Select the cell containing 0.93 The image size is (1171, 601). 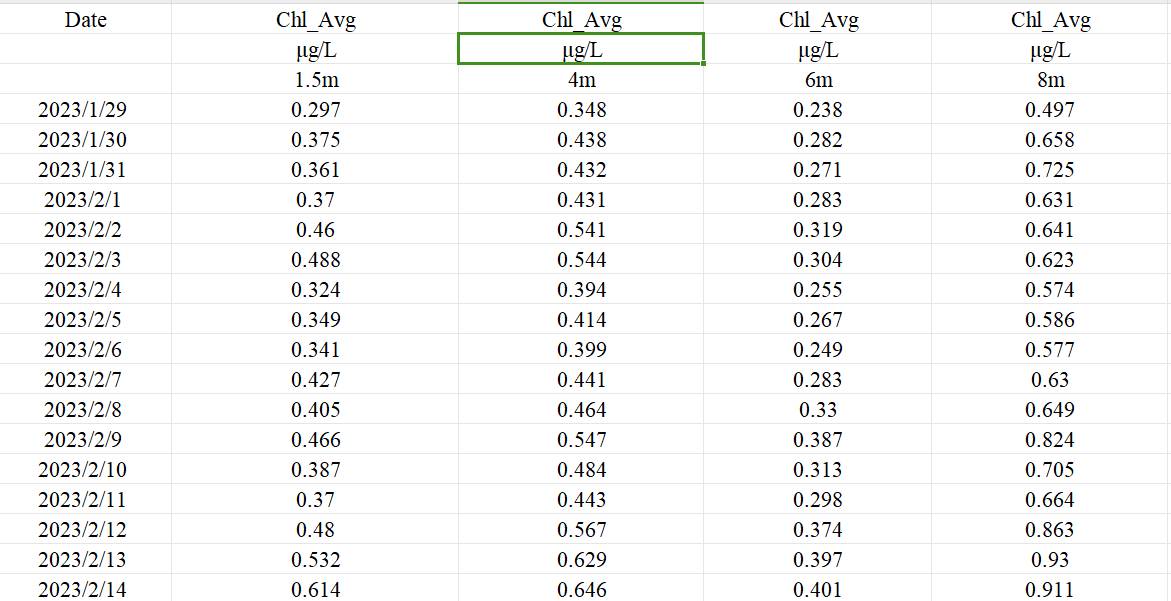pos(1050,560)
